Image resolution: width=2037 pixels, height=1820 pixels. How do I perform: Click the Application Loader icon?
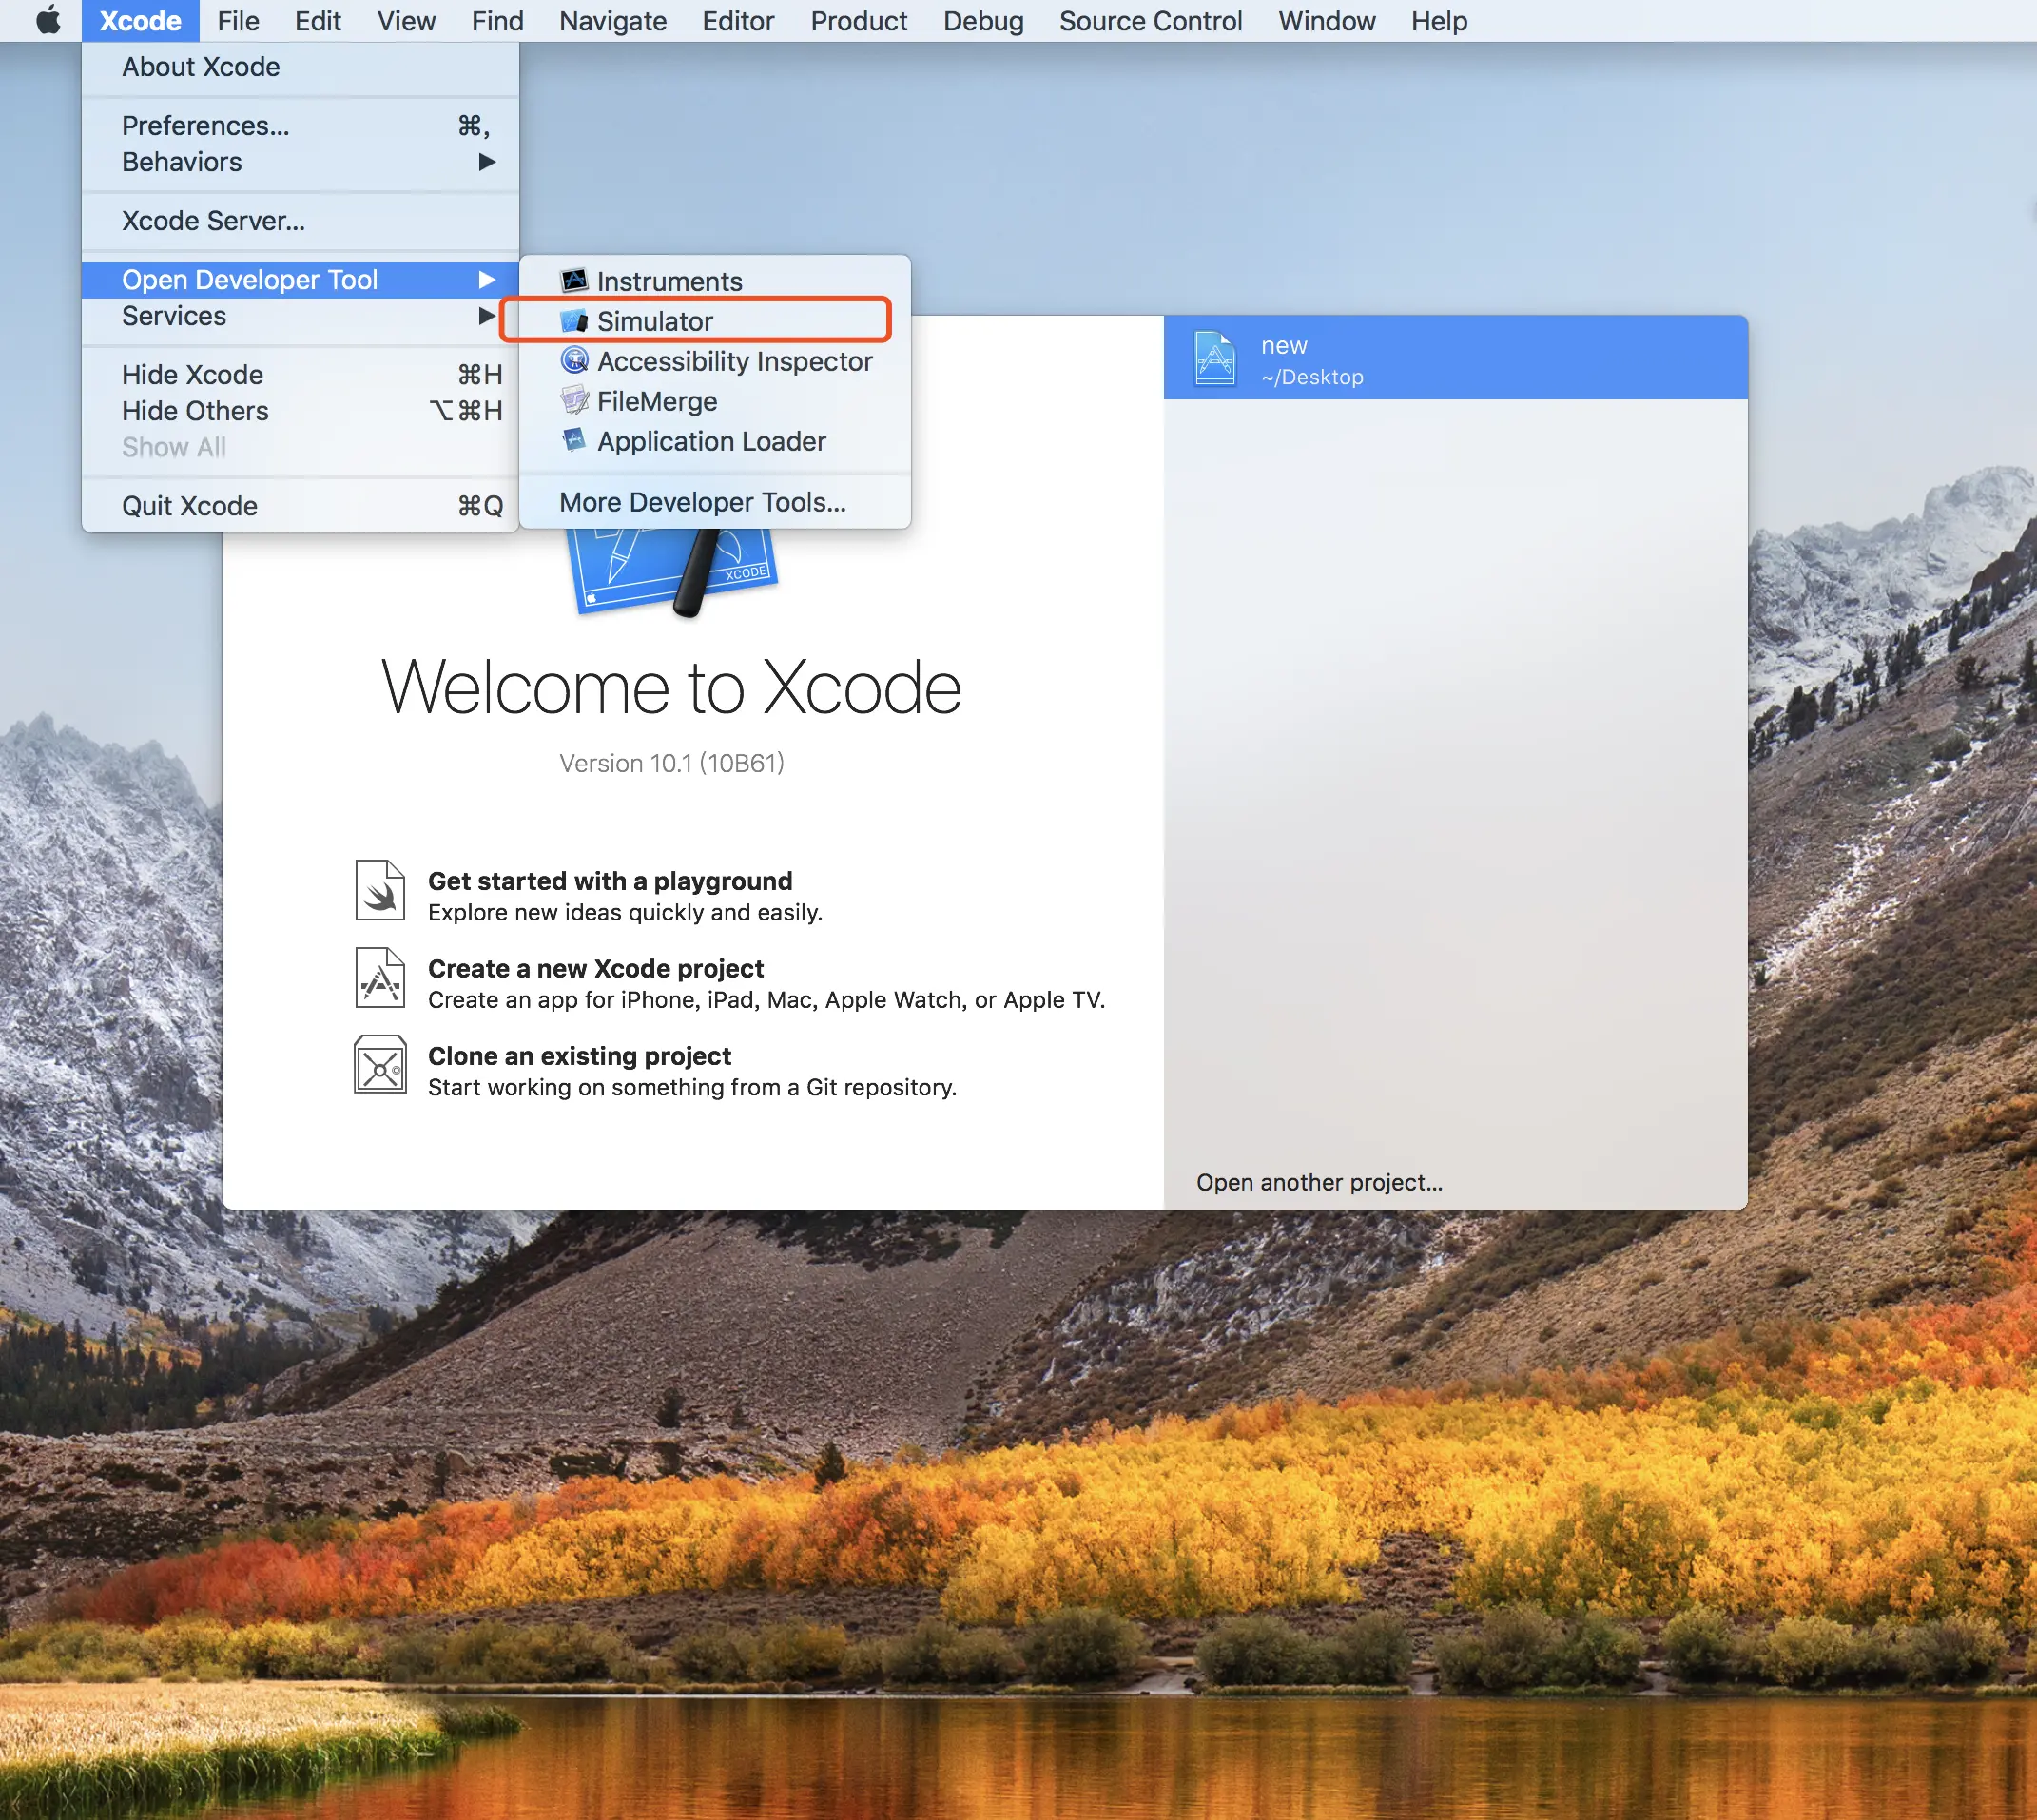coord(573,440)
